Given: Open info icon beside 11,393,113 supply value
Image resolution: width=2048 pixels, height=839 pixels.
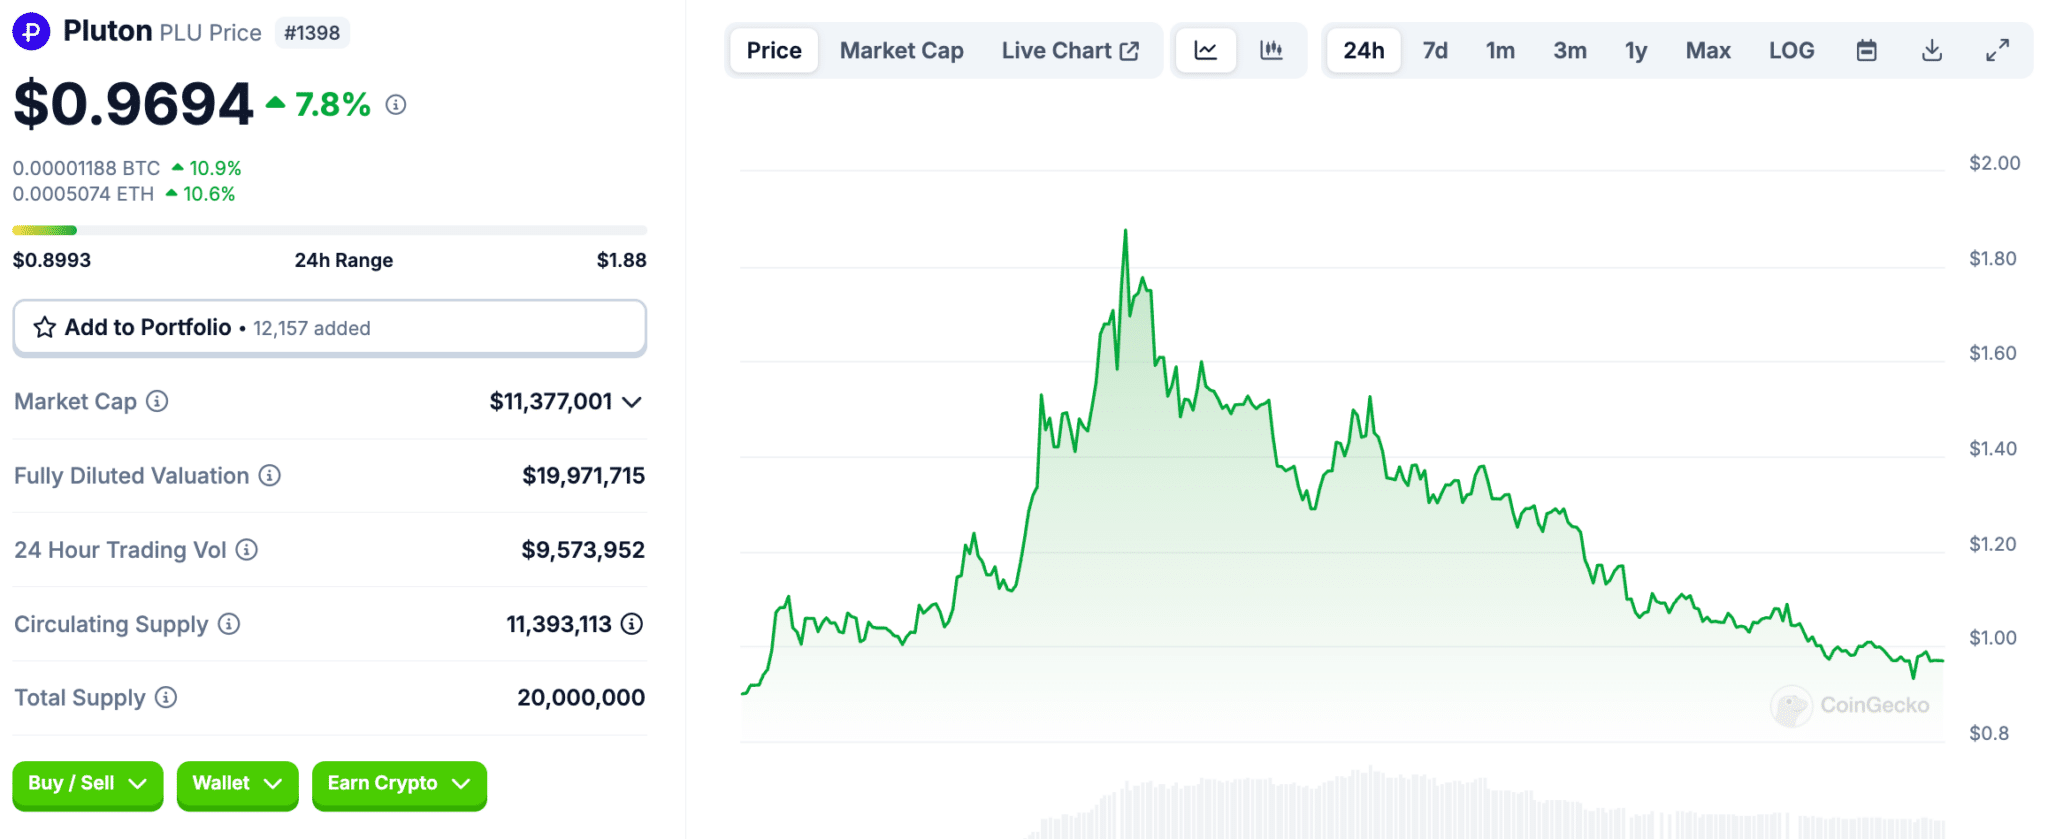Looking at the screenshot, I should pos(632,624).
